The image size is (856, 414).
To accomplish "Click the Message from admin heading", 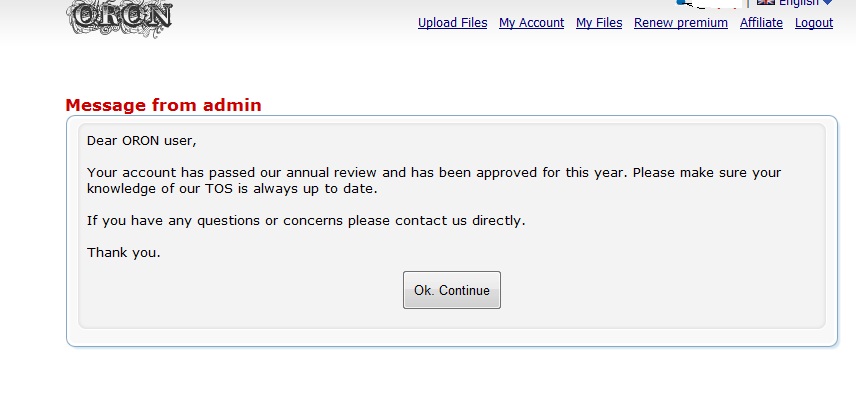I will click(163, 105).
